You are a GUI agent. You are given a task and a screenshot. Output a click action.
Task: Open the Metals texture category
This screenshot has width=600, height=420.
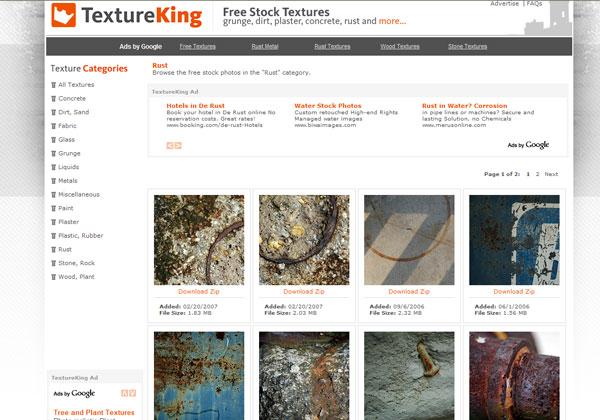click(x=68, y=181)
